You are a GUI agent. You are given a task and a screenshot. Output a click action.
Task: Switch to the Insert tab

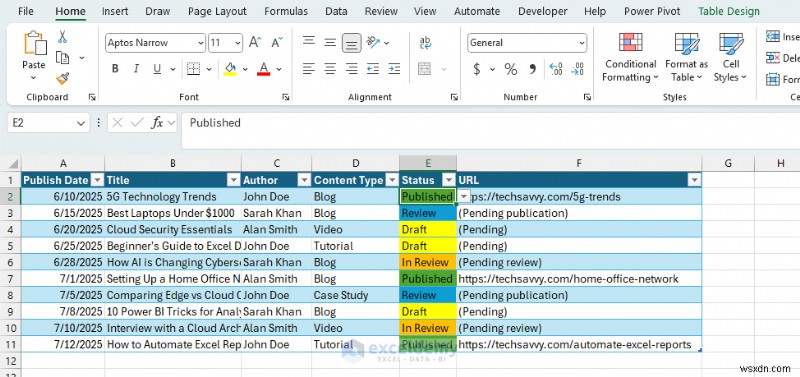(115, 11)
